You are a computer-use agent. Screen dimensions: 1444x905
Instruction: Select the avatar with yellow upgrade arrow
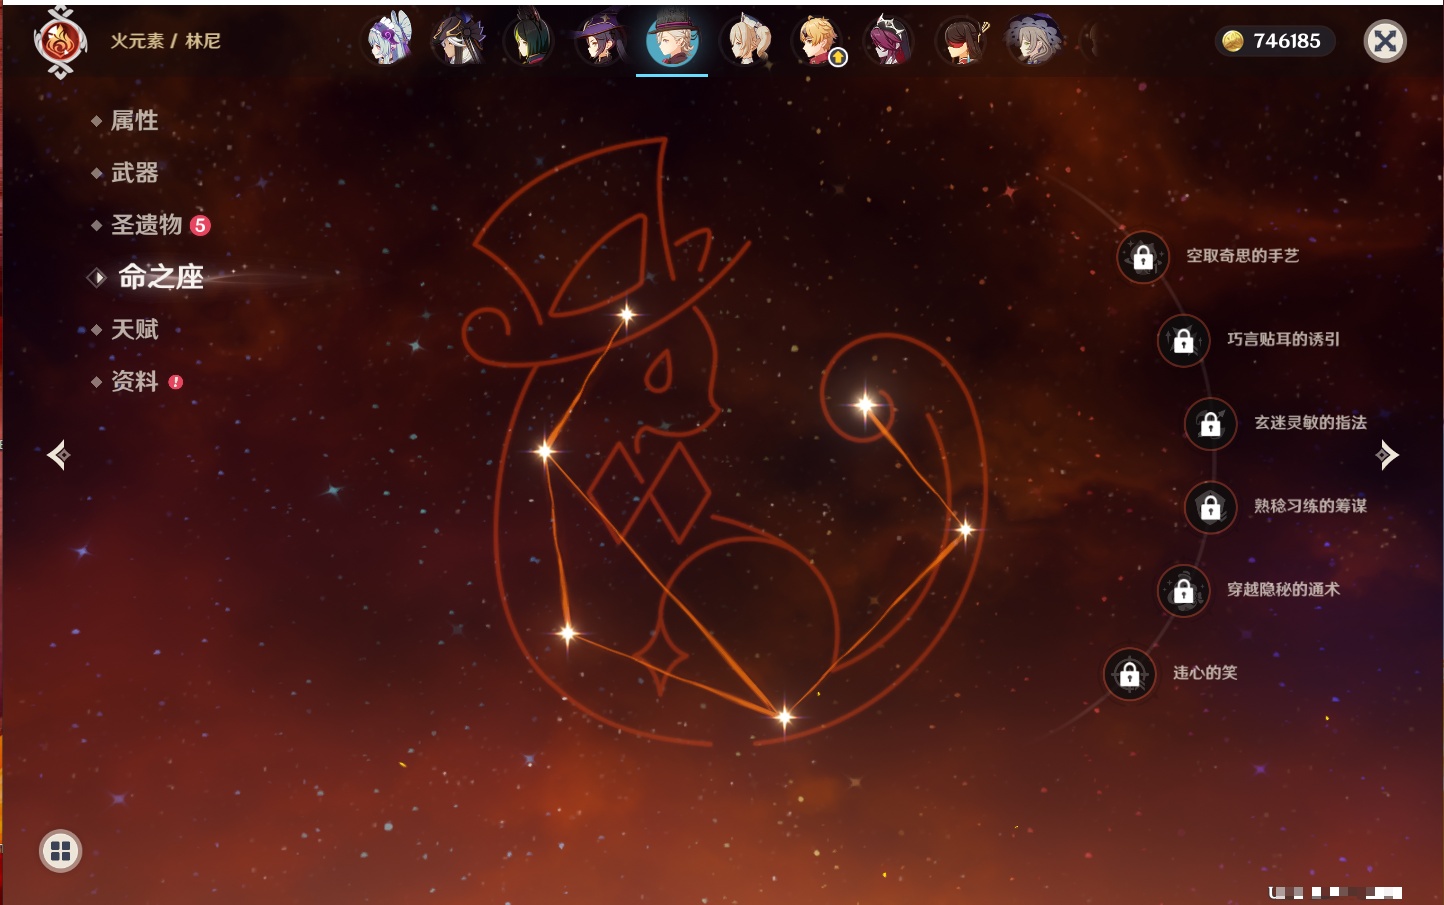[818, 40]
